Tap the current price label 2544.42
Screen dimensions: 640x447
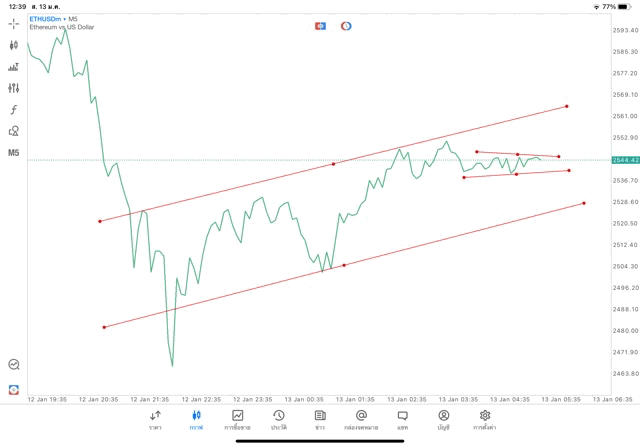(x=625, y=160)
